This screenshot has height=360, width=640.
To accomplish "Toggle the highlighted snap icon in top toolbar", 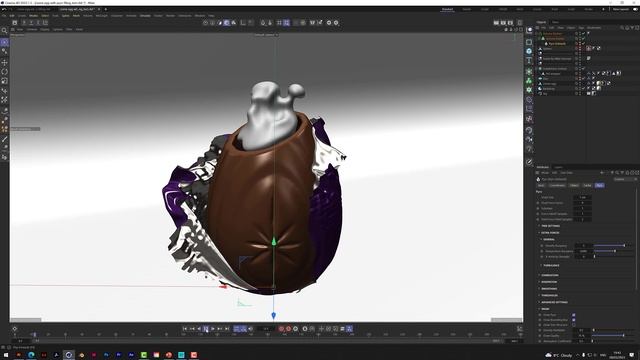I will point(287,23).
